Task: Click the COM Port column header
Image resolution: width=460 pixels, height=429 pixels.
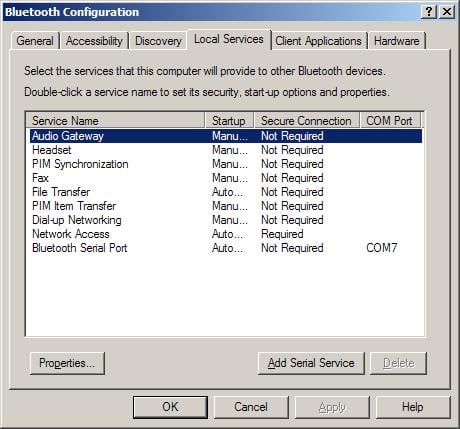Action: coord(390,120)
